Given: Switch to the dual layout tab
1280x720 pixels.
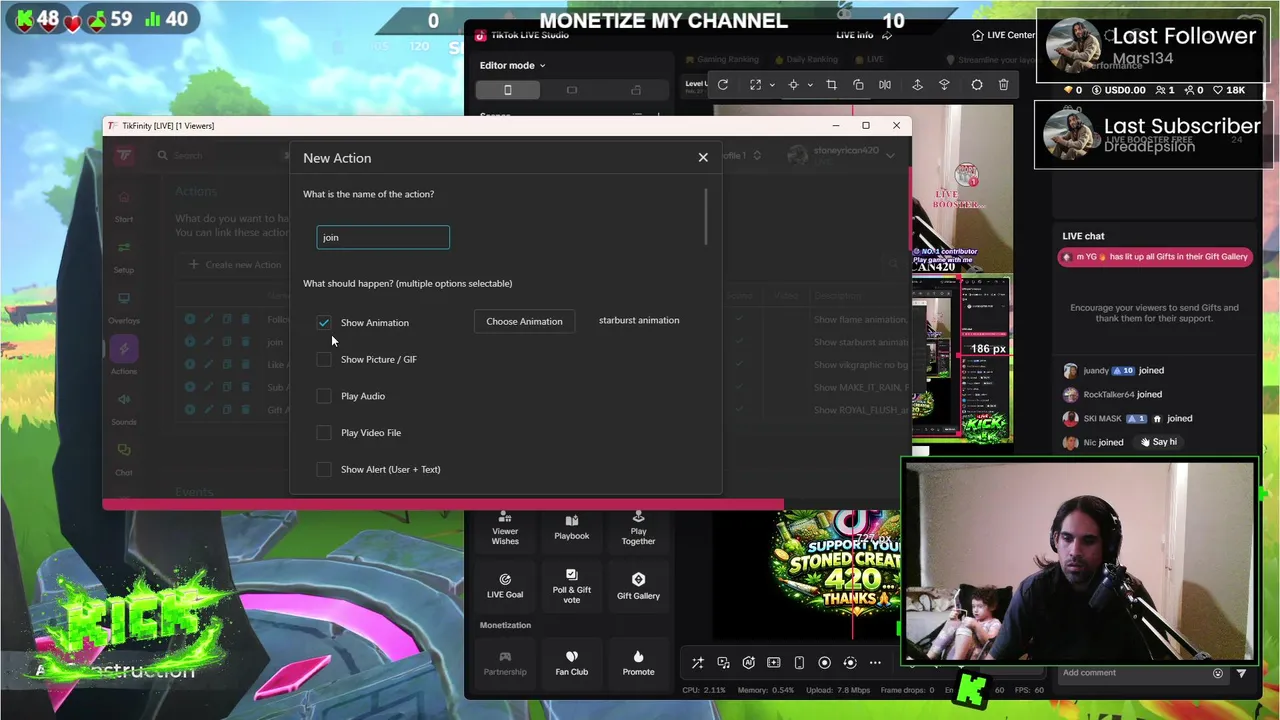Looking at the screenshot, I should [636, 90].
